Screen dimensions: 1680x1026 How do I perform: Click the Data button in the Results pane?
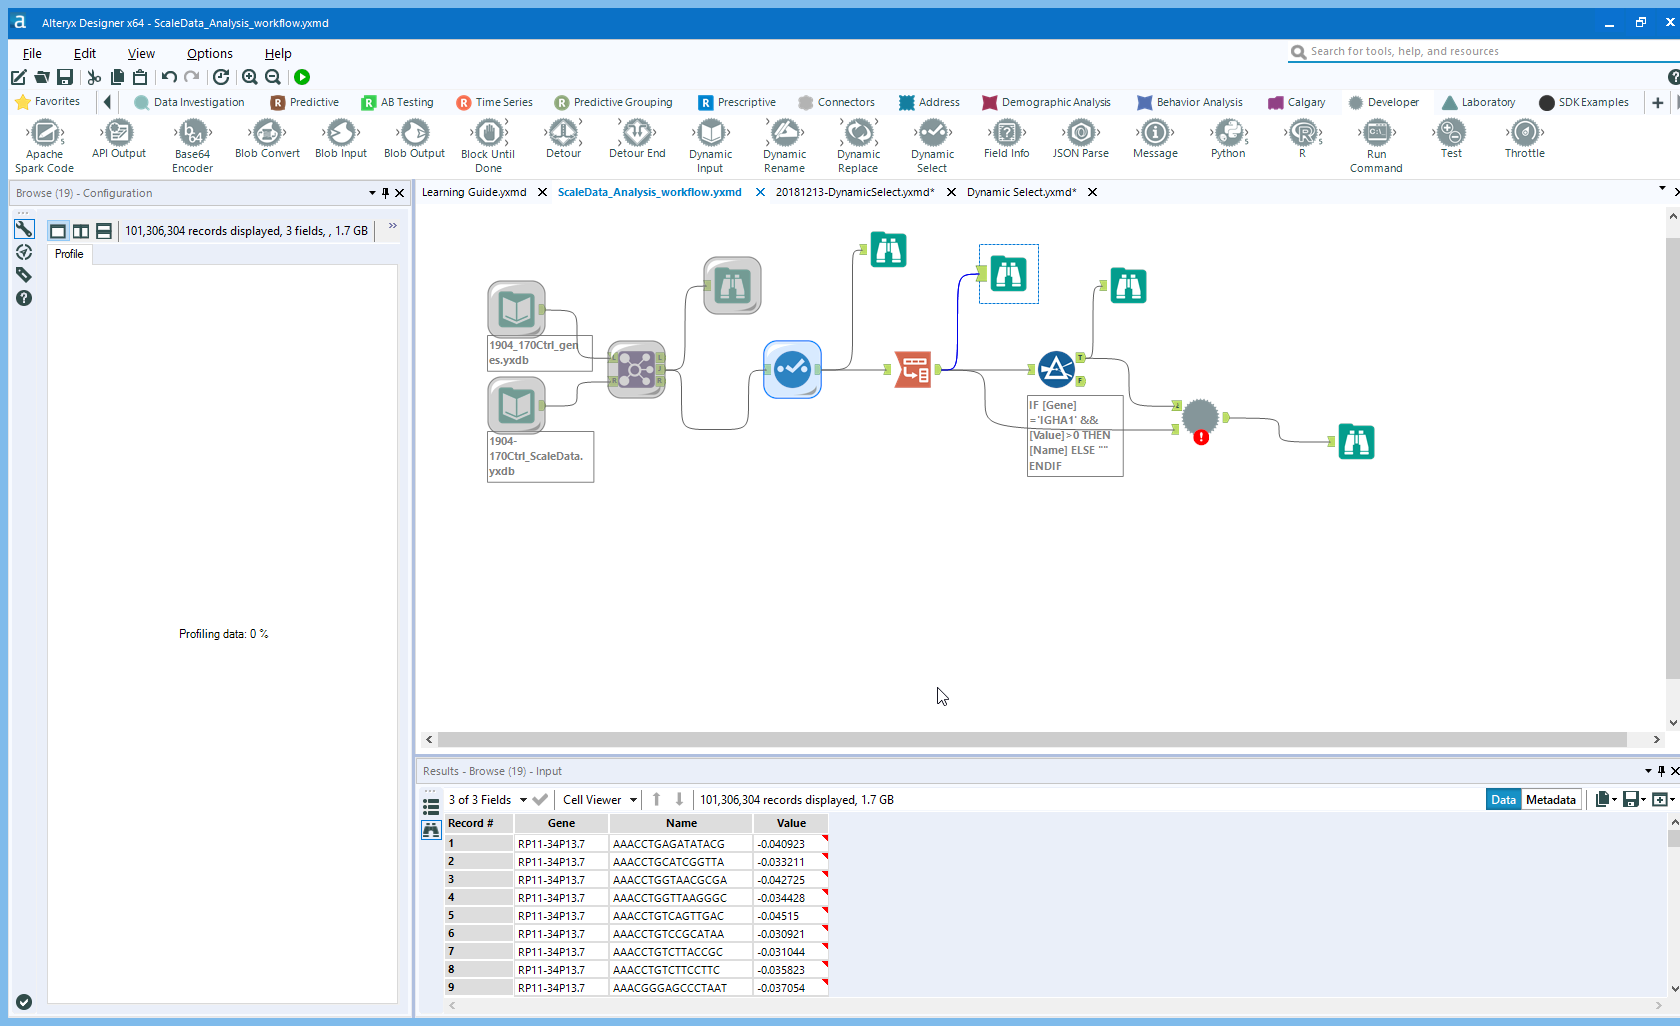click(x=1503, y=799)
